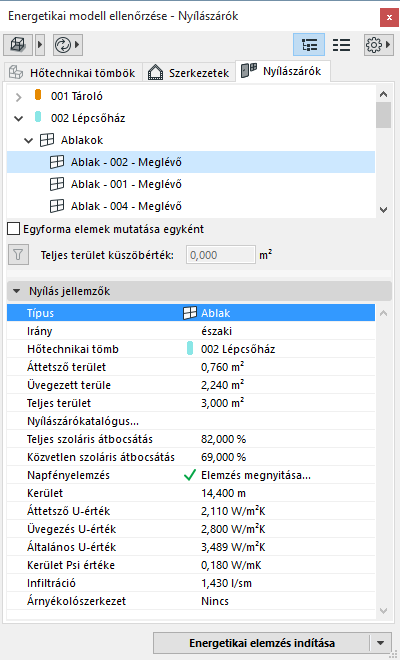The image size is (400, 660).
Task: Click Teljes terület value 3,000 m²
Action: pyautogui.click(x=222, y=403)
